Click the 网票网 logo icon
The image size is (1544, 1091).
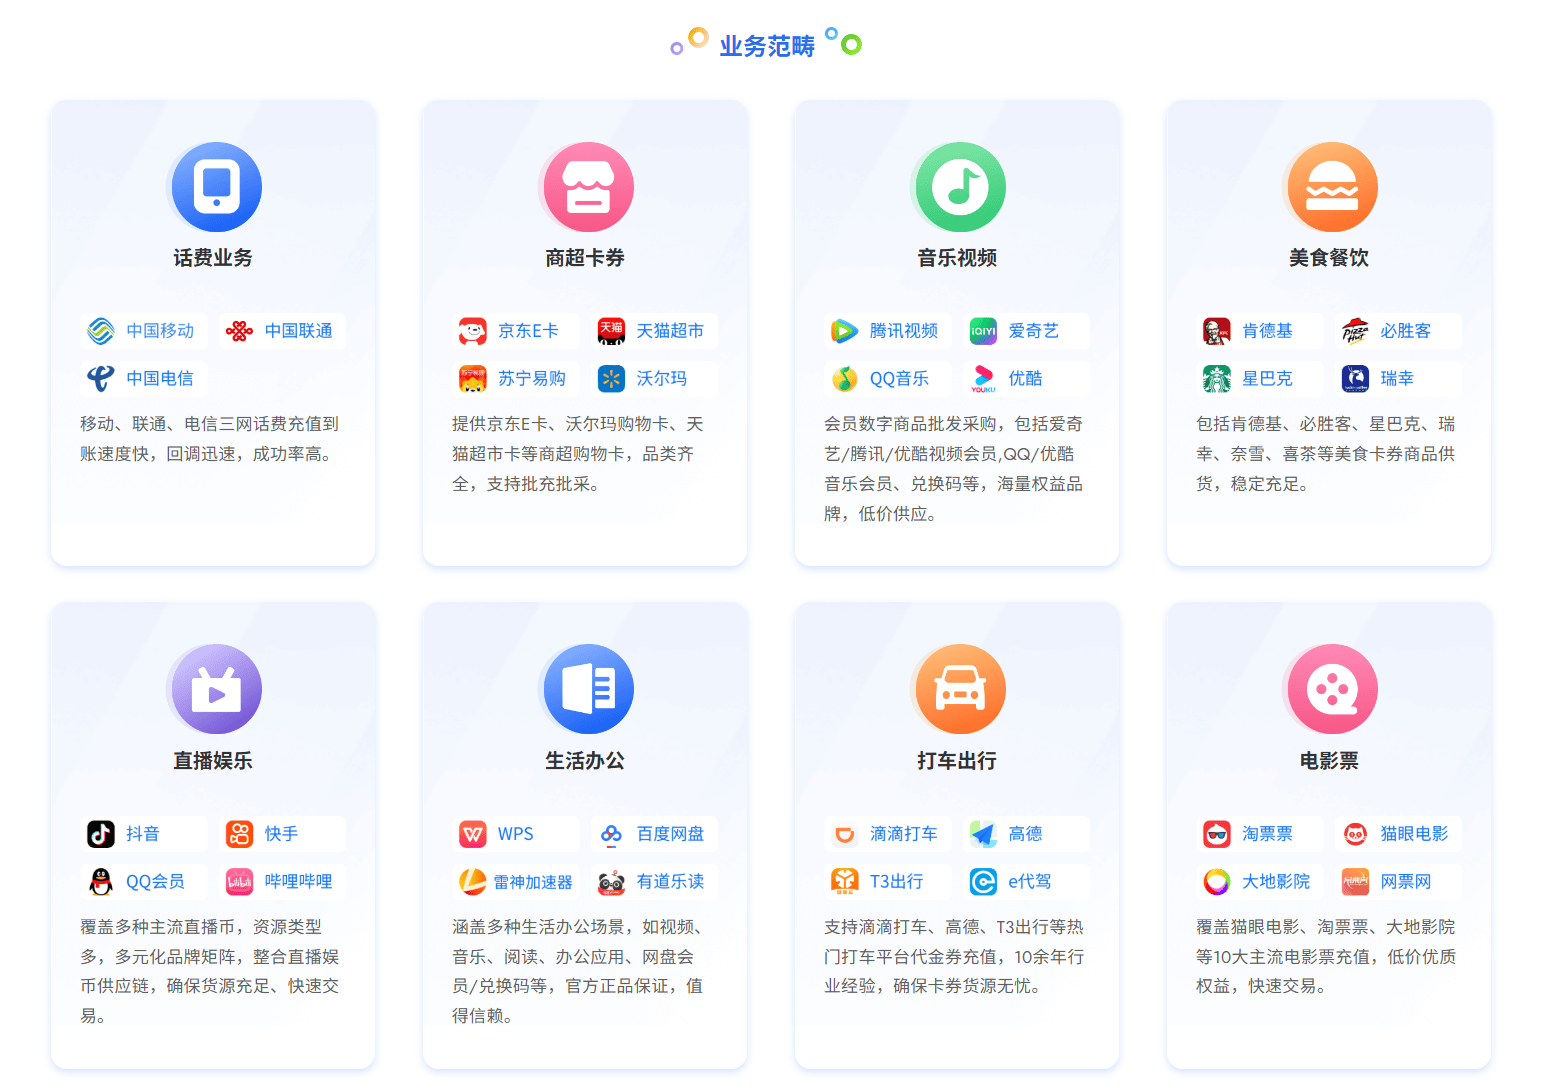(1355, 882)
